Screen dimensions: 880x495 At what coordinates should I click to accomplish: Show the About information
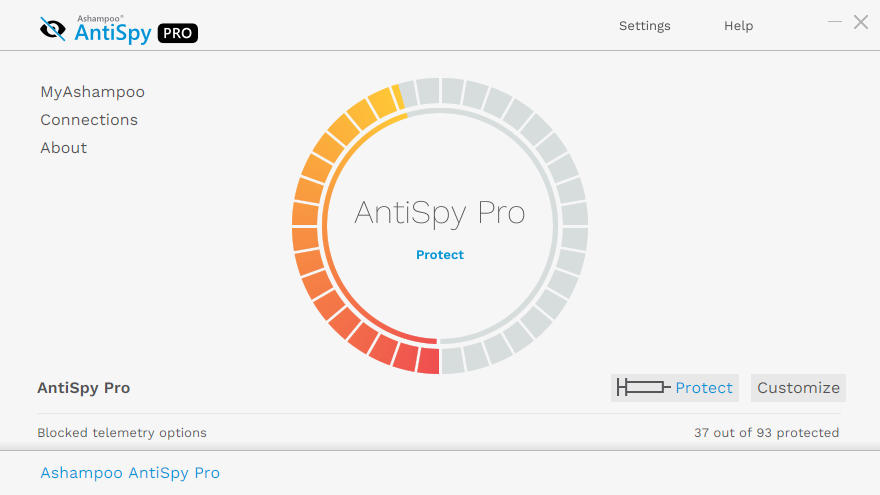63,148
